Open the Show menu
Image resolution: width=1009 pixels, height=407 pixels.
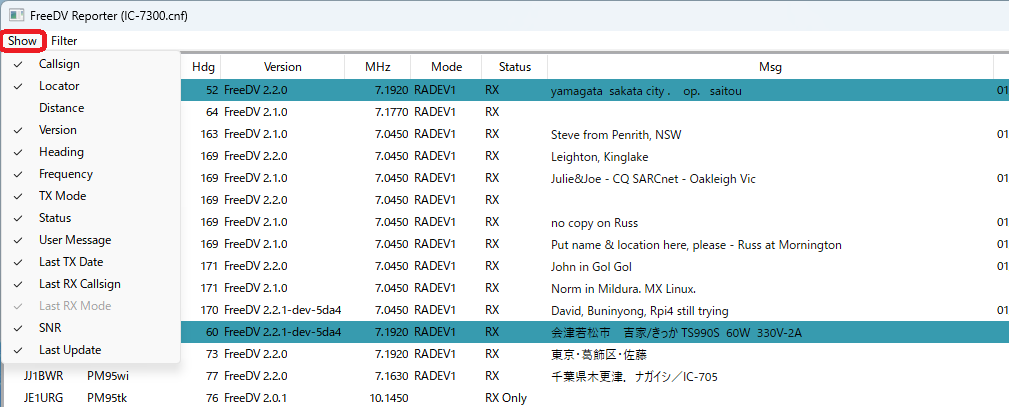tap(23, 41)
